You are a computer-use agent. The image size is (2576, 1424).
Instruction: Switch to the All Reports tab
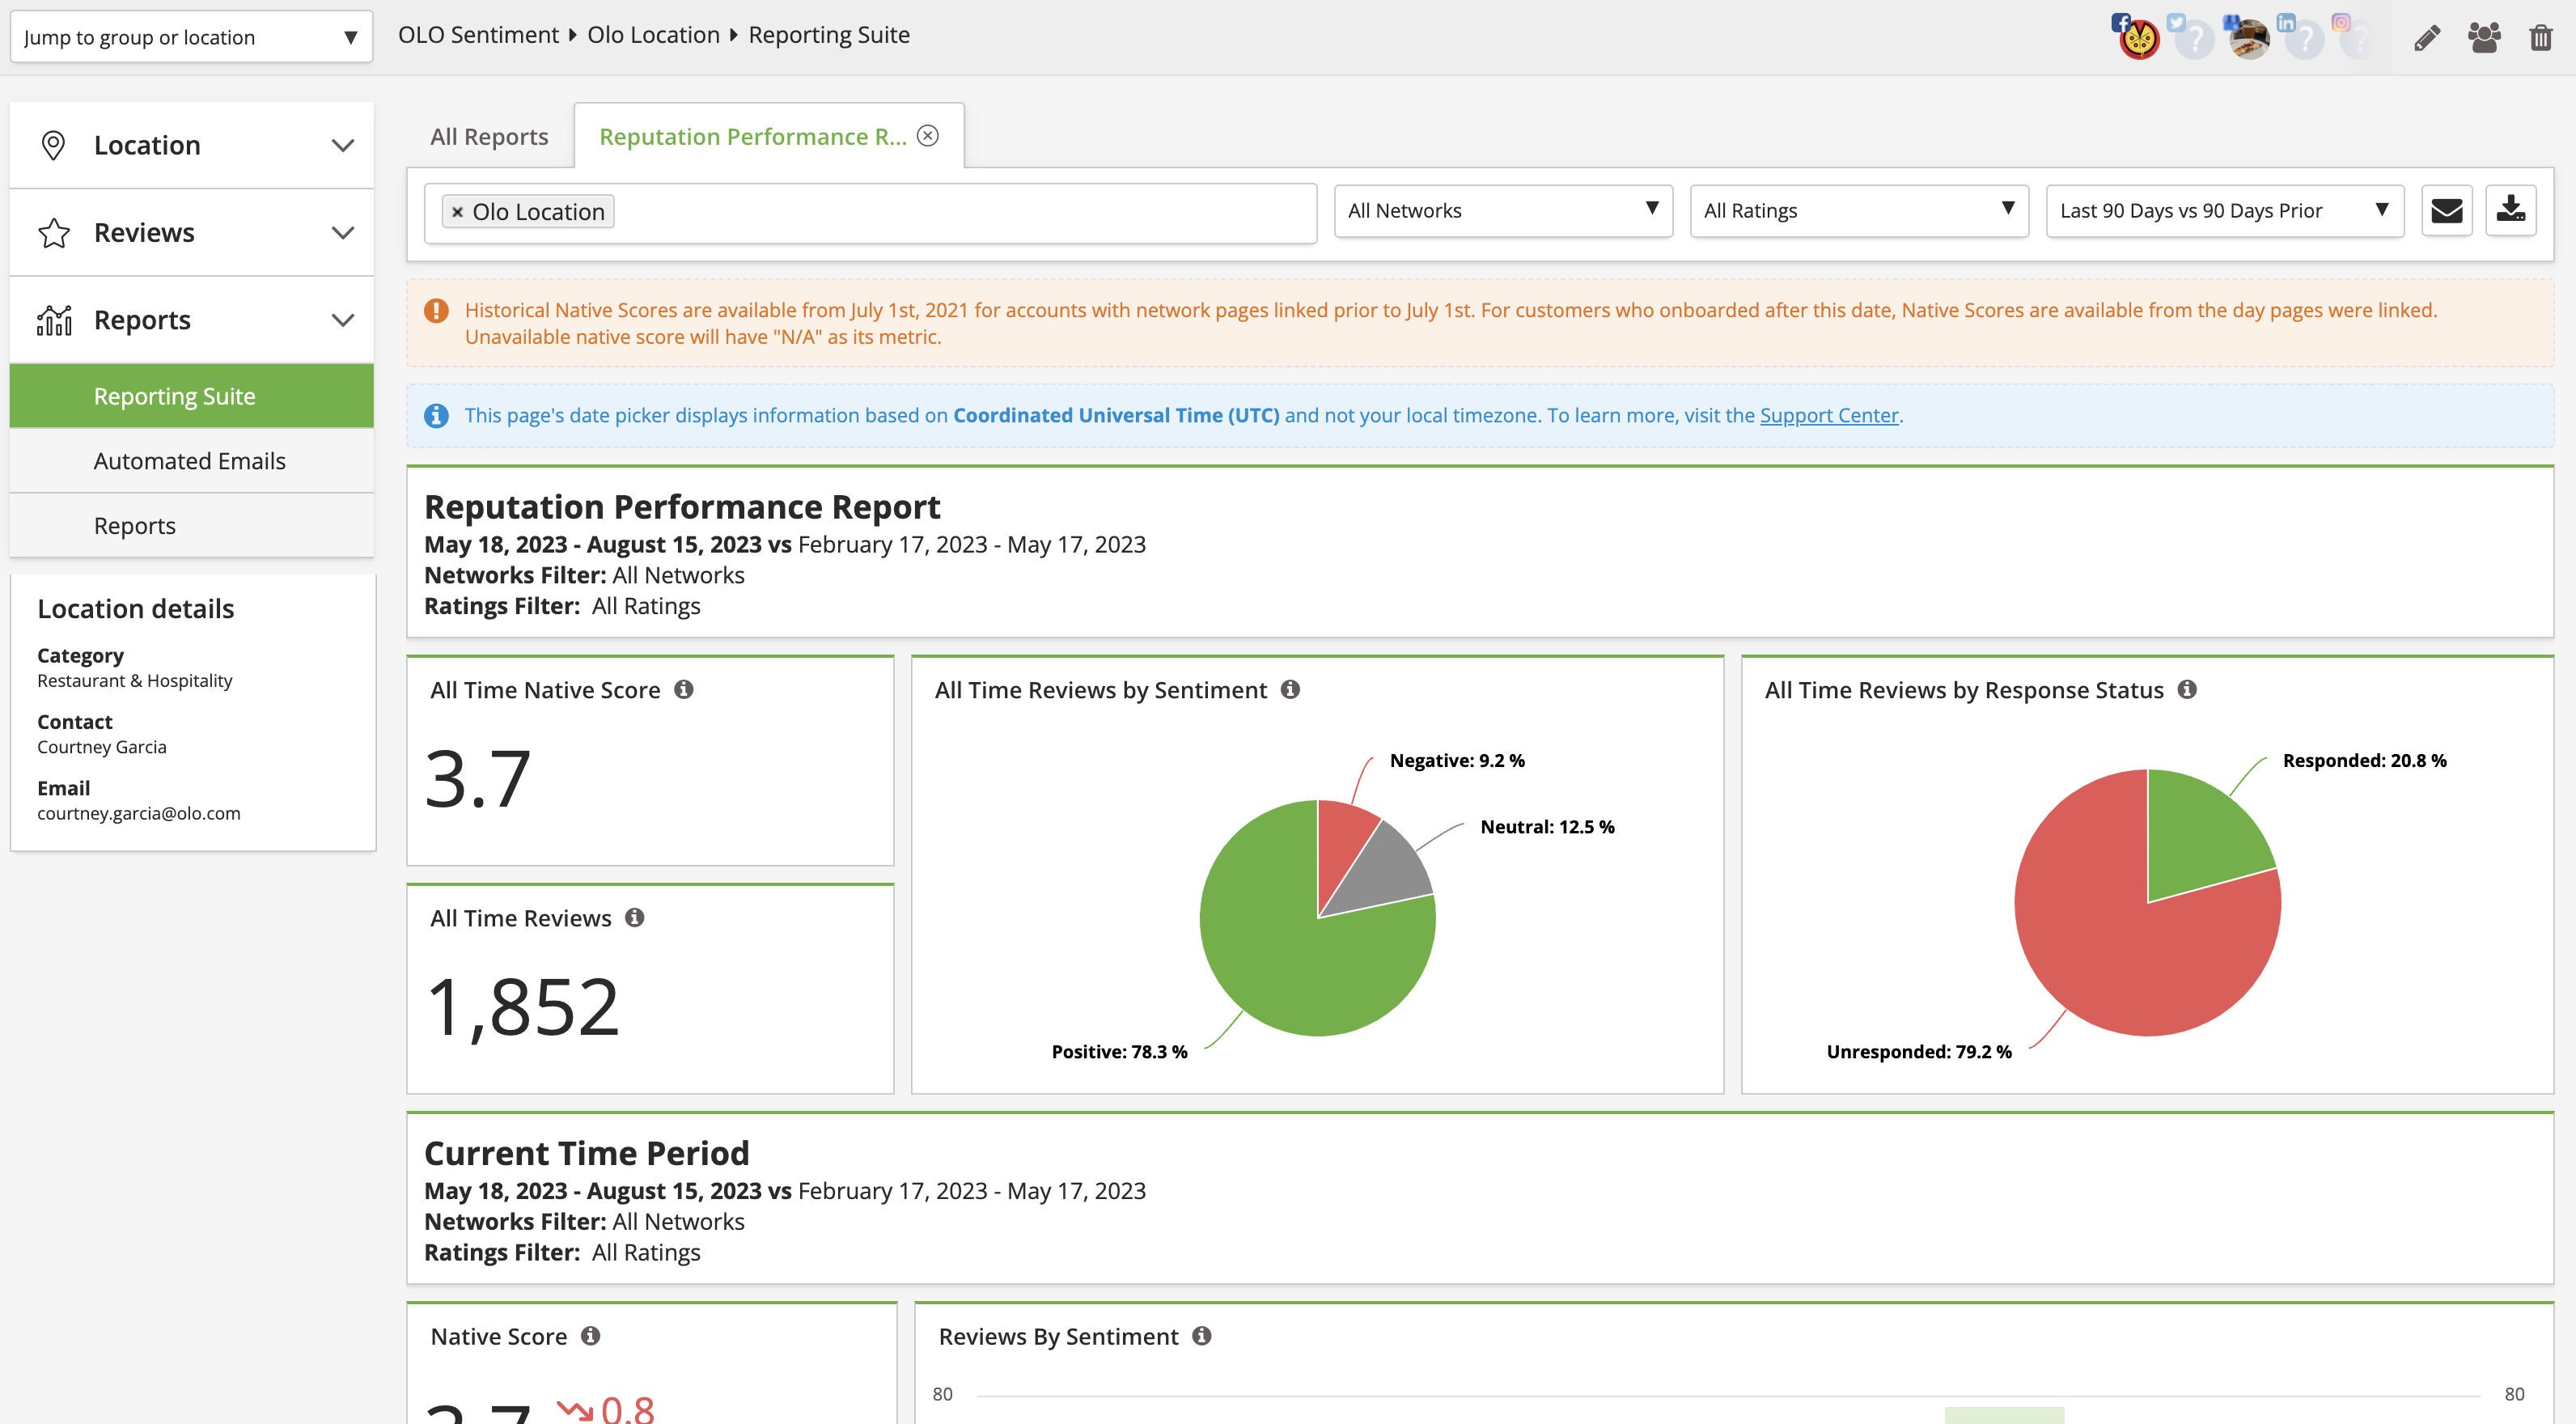coord(489,137)
